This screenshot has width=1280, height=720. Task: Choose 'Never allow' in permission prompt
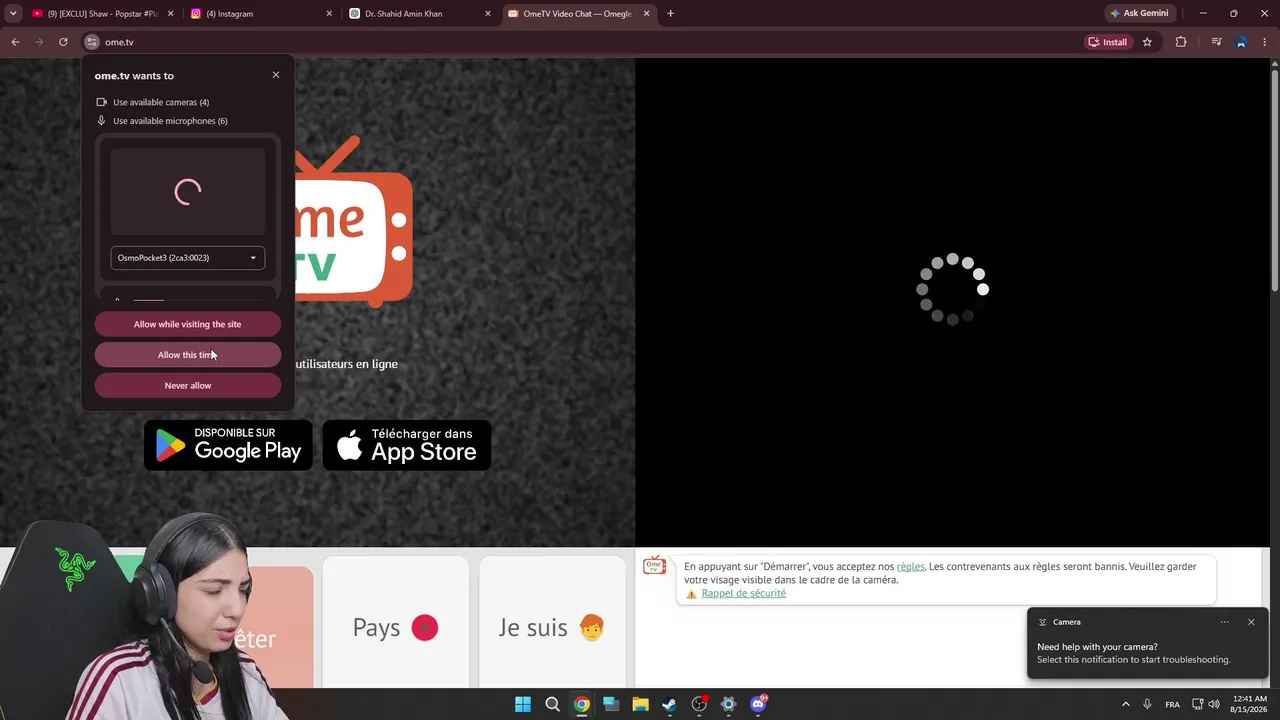(188, 386)
